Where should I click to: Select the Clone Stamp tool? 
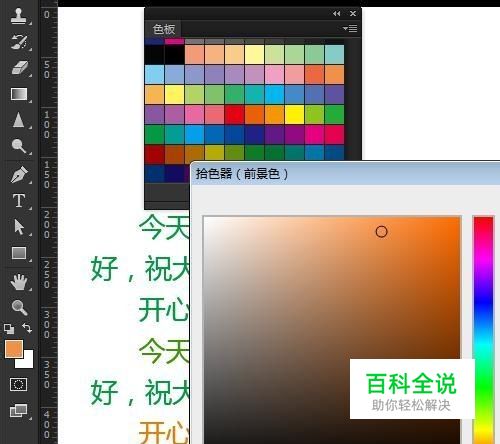click(18, 16)
